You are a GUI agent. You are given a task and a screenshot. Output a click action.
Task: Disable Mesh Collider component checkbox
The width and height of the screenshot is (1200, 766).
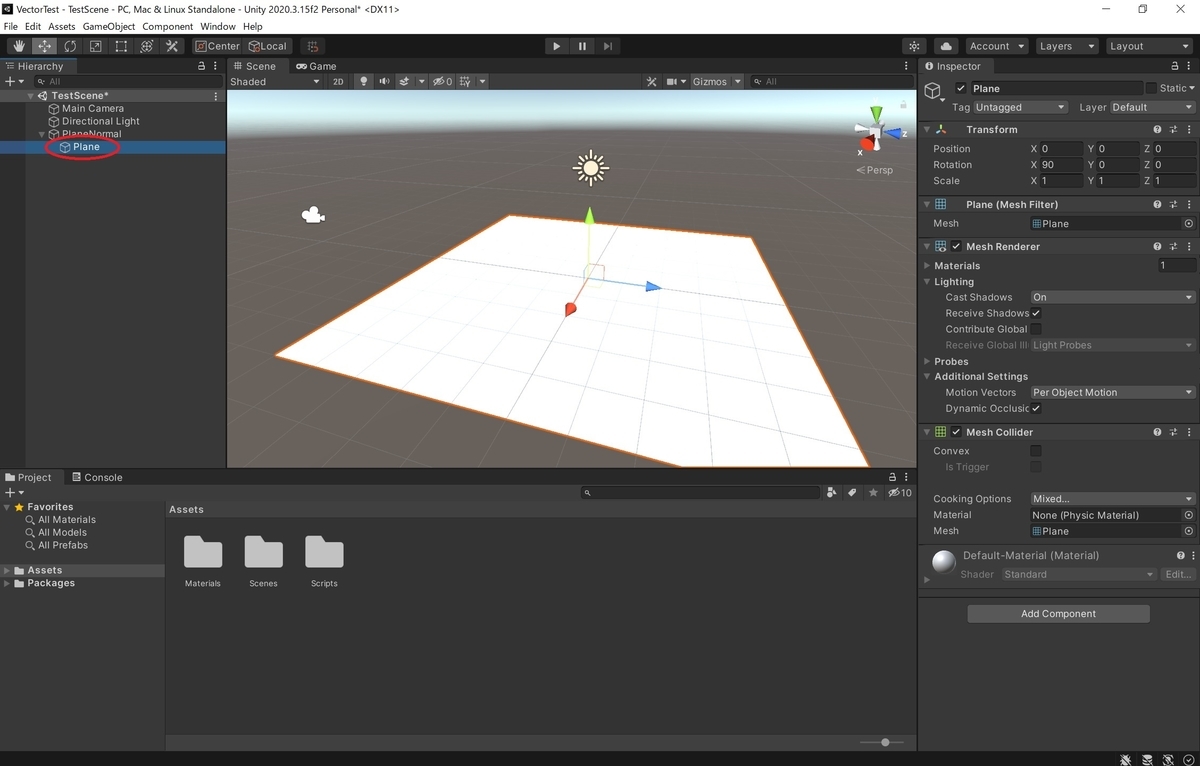(x=957, y=432)
